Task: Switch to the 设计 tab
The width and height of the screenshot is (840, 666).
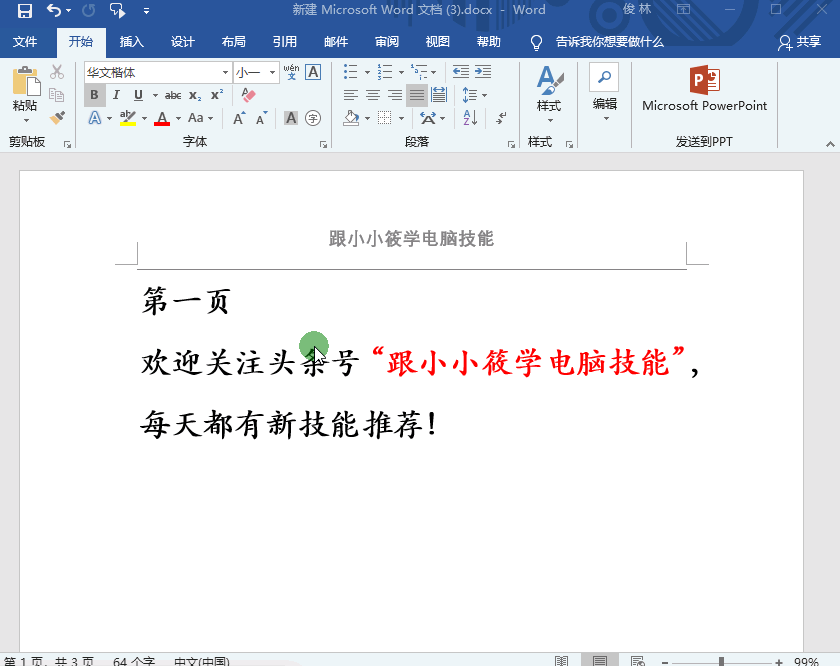Action: pos(183,42)
